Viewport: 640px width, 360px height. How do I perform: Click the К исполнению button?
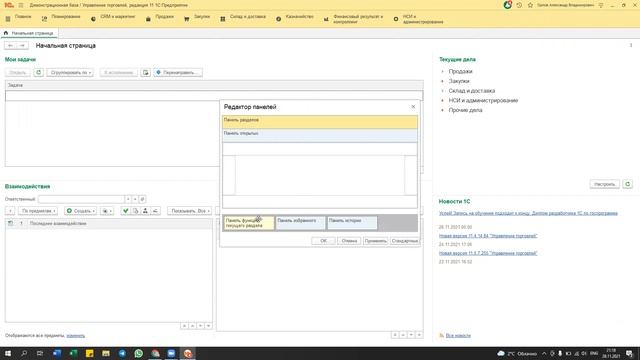pyautogui.click(x=118, y=73)
